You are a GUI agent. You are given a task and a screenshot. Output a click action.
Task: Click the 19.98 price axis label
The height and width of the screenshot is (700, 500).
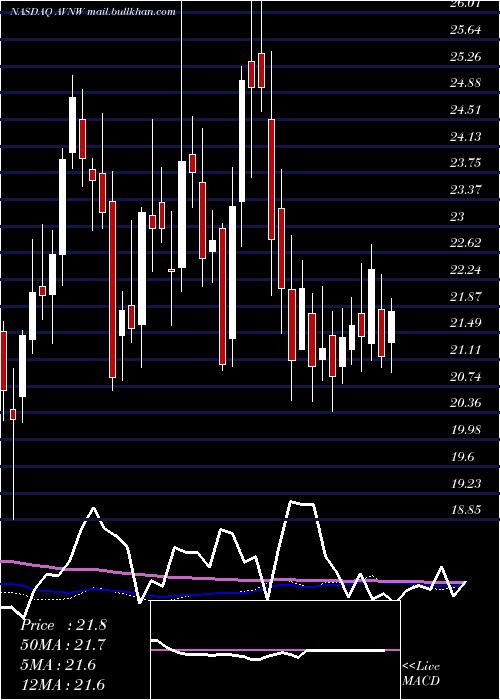[x=466, y=430]
